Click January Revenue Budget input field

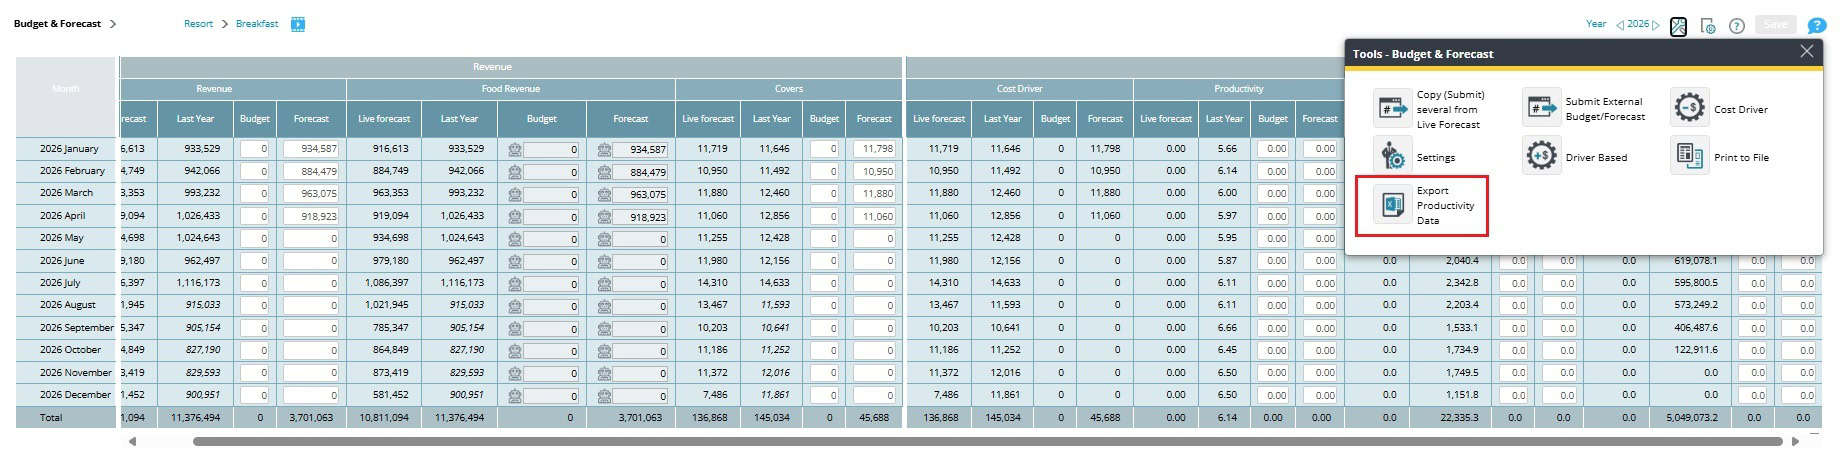tap(255, 149)
